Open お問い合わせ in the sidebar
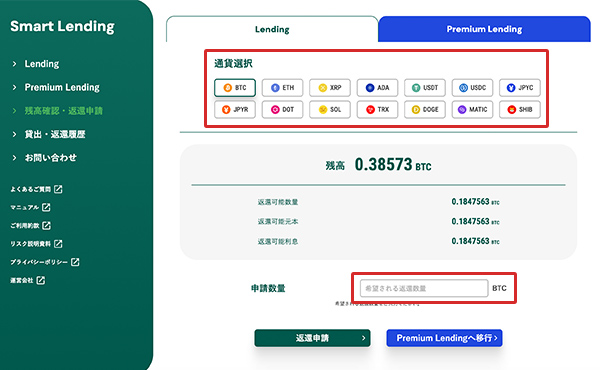Viewport: 600px width, 370px height. (x=51, y=158)
